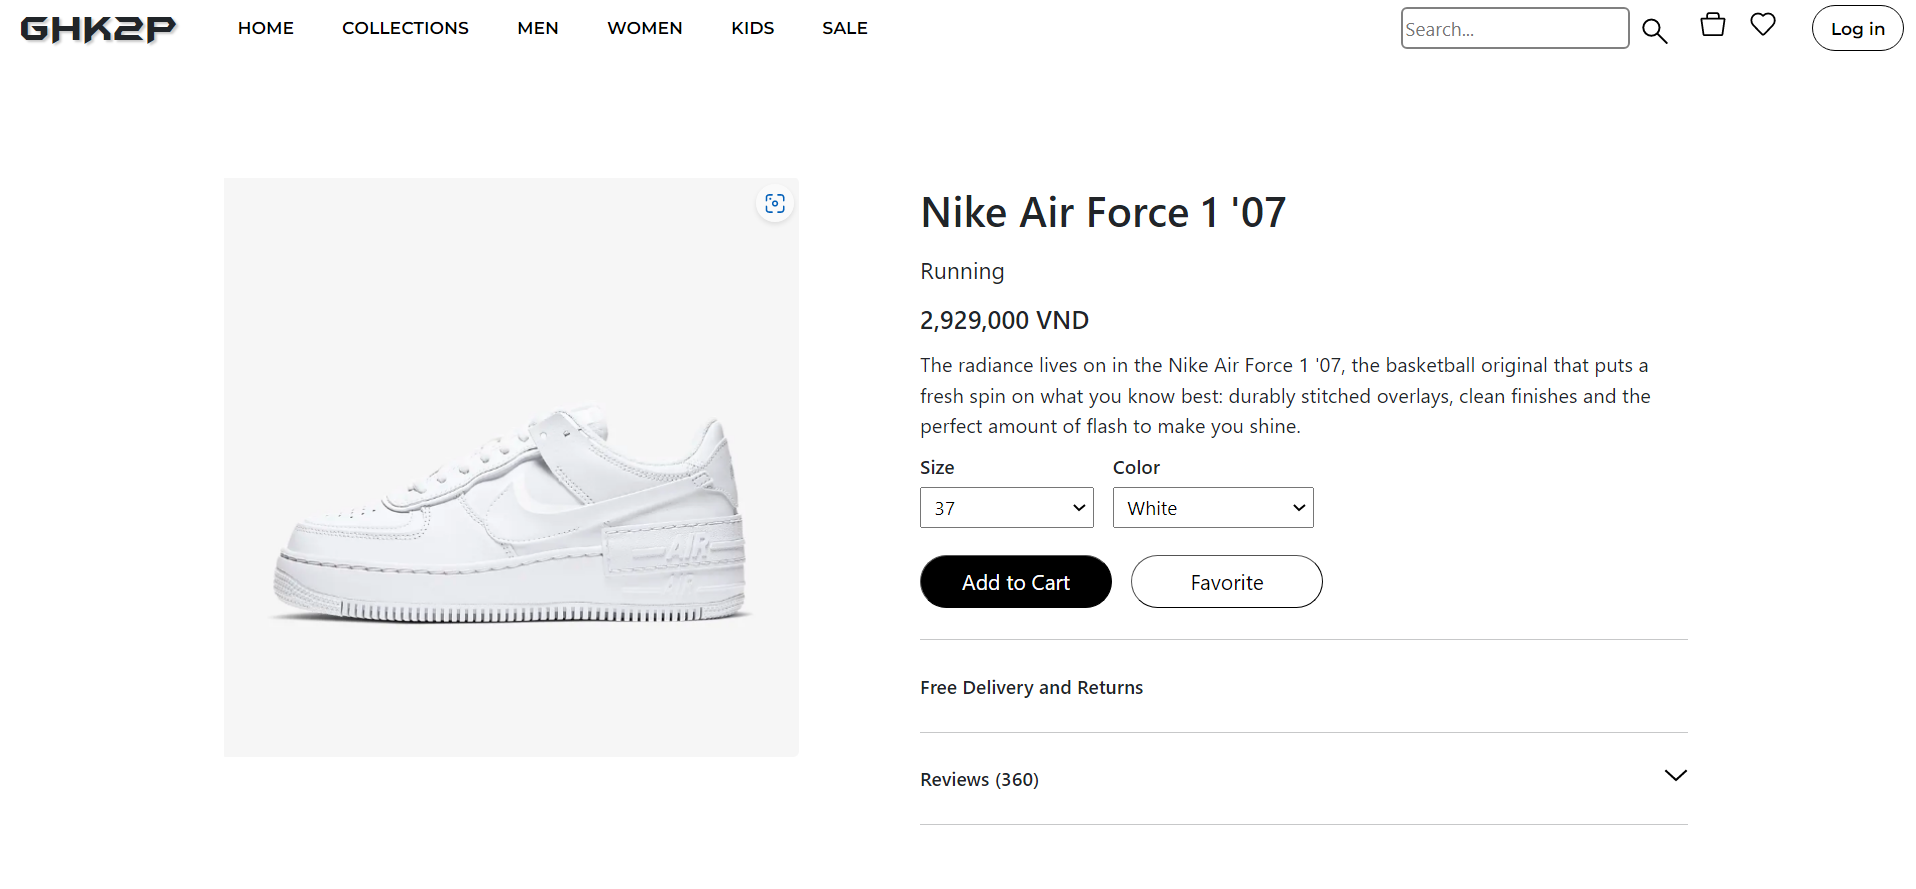This screenshot has height=889, width=1916.
Task: Click the Favorite button
Action: (x=1227, y=582)
